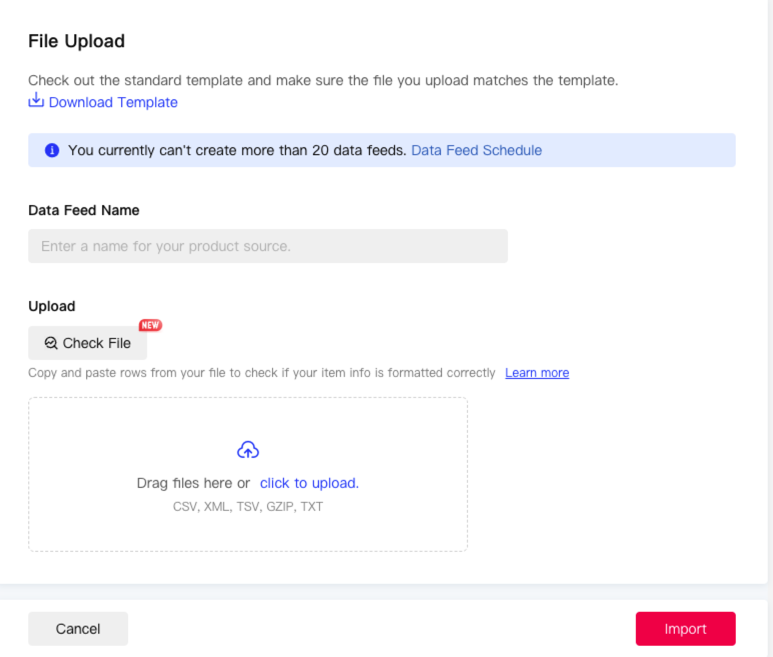Click the CSV, XML, TSV, GZIP, TXT formats text
This screenshot has height=657, width=773.
coord(248,507)
